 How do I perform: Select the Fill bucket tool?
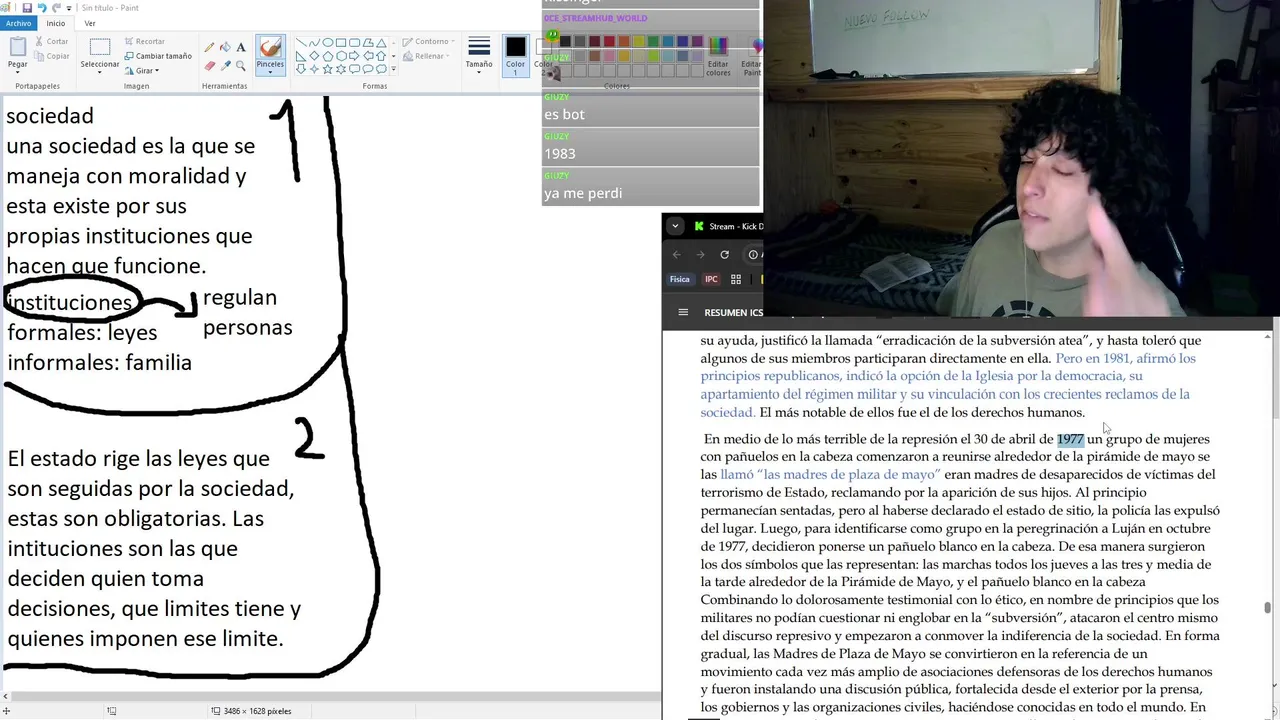coord(226,47)
